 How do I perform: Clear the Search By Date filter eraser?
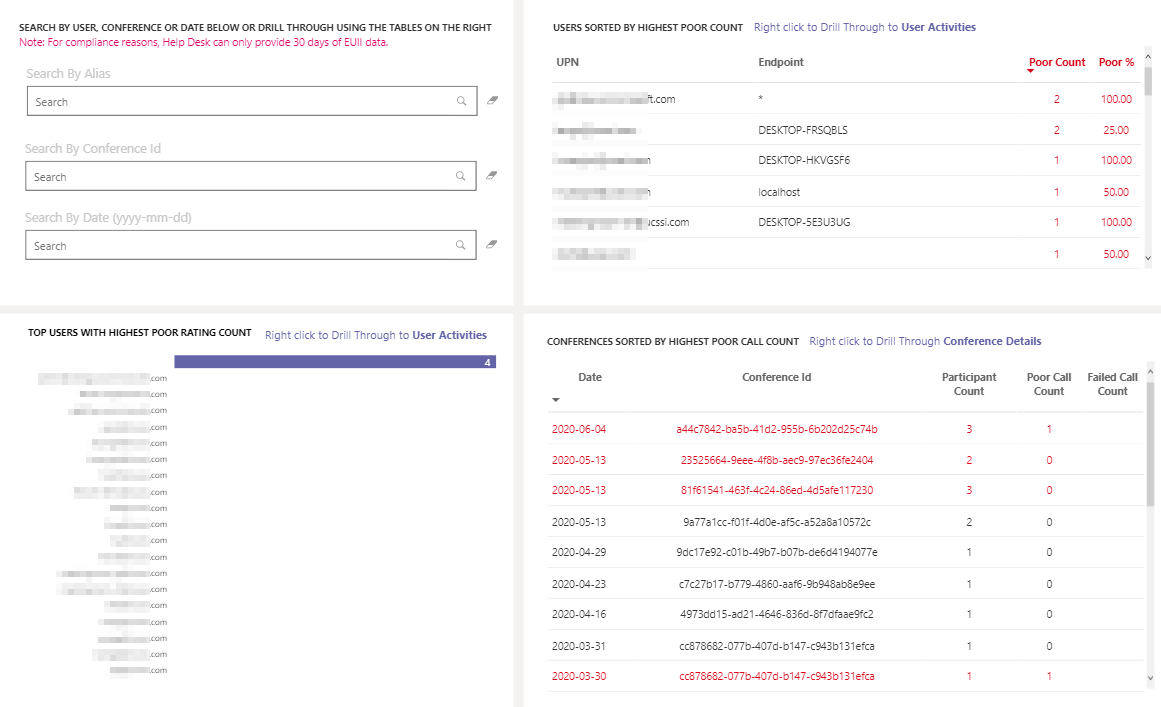click(x=491, y=244)
